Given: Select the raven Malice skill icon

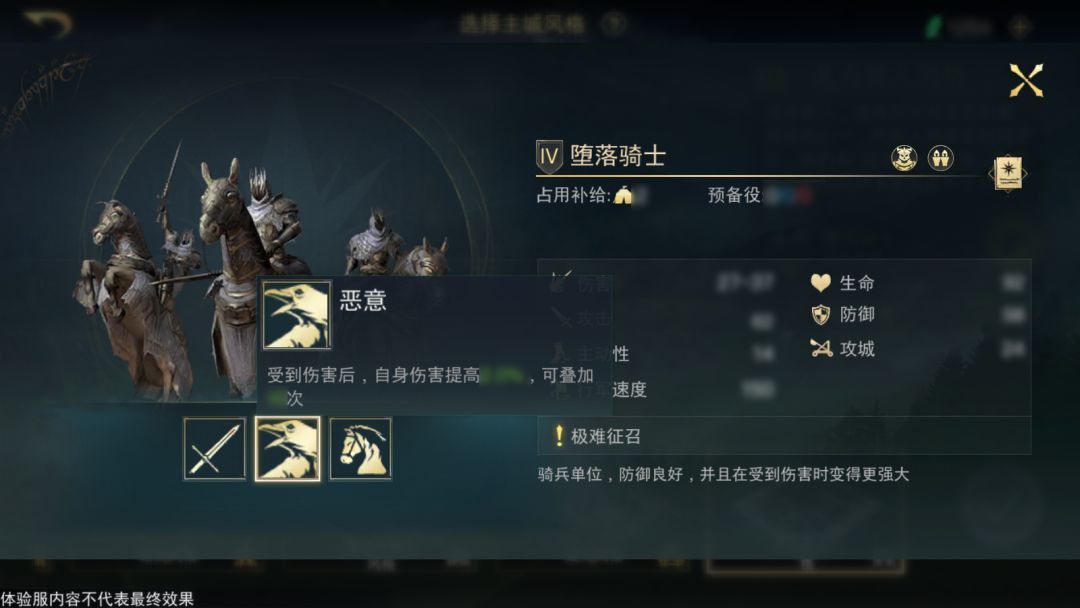Looking at the screenshot, I should [288, 448].
